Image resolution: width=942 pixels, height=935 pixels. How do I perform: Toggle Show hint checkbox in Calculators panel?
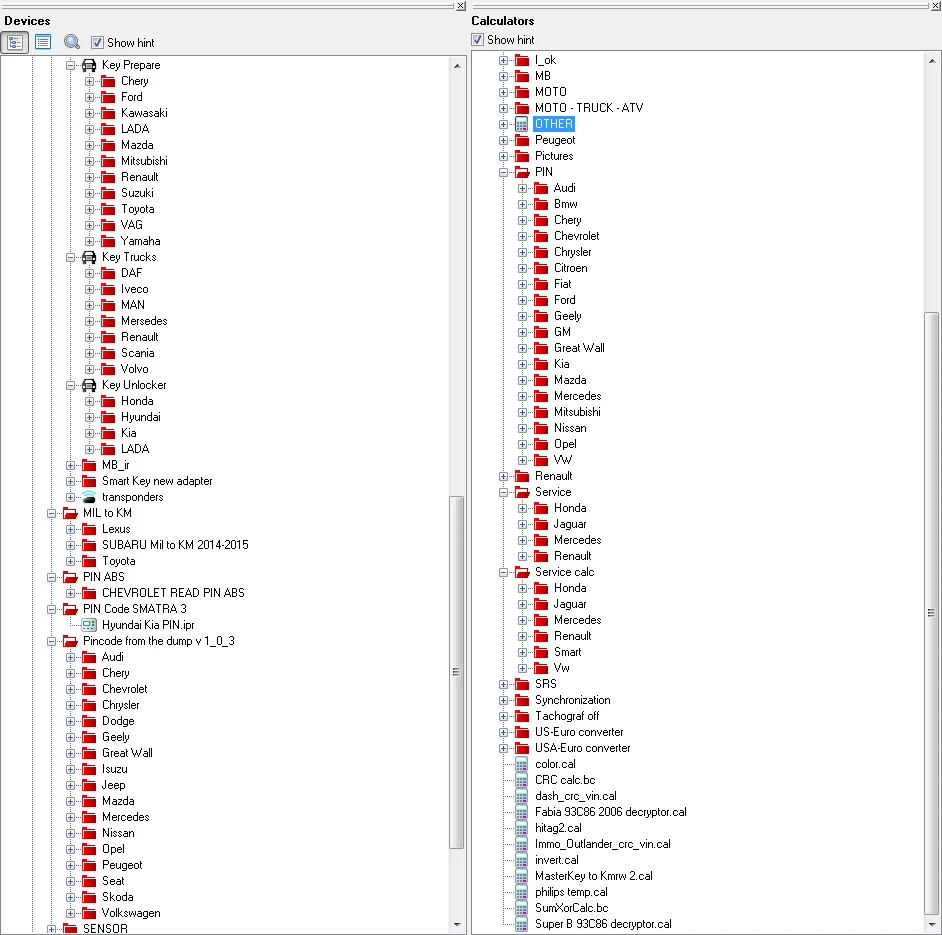click(477, 40)
